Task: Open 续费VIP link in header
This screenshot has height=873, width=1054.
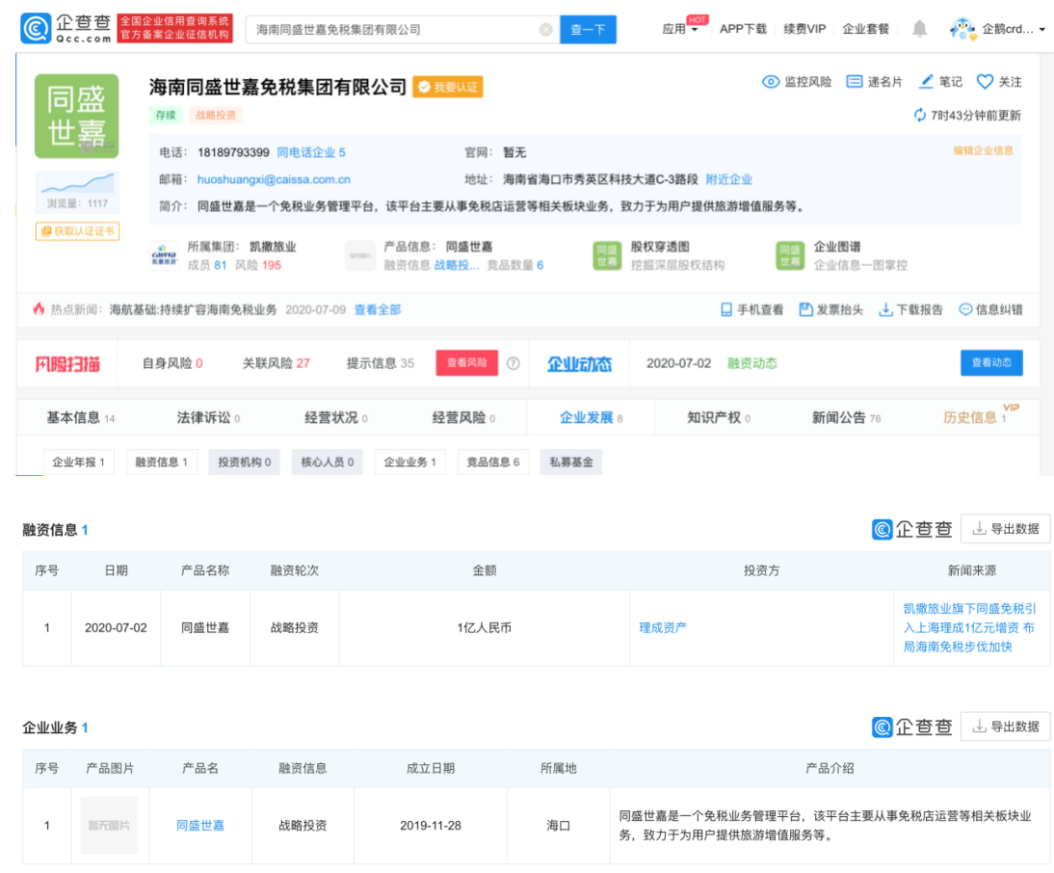Action: (x=805, y=29)
